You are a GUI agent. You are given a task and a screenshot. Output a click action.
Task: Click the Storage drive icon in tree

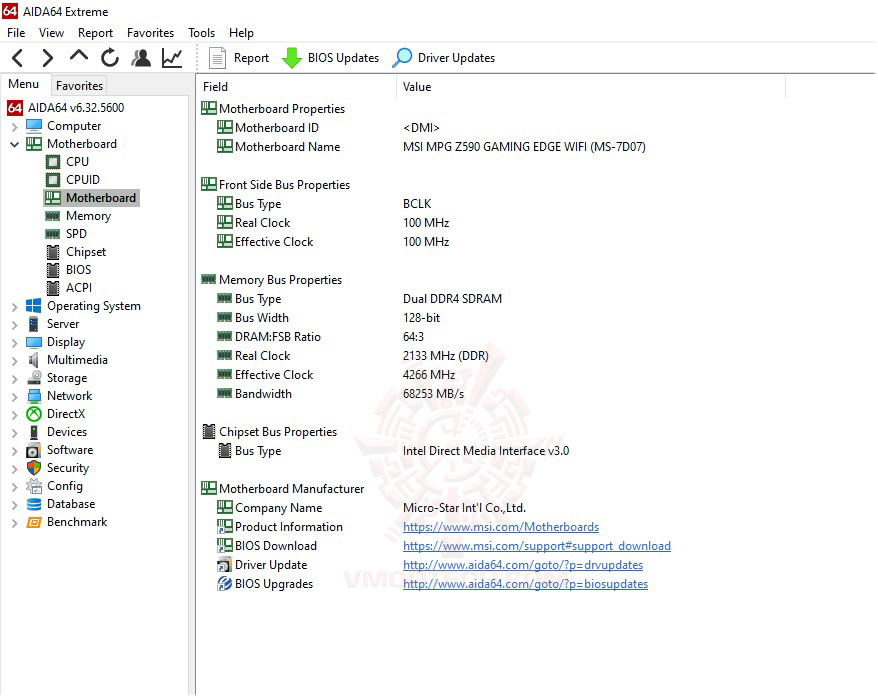coord(34,378)
